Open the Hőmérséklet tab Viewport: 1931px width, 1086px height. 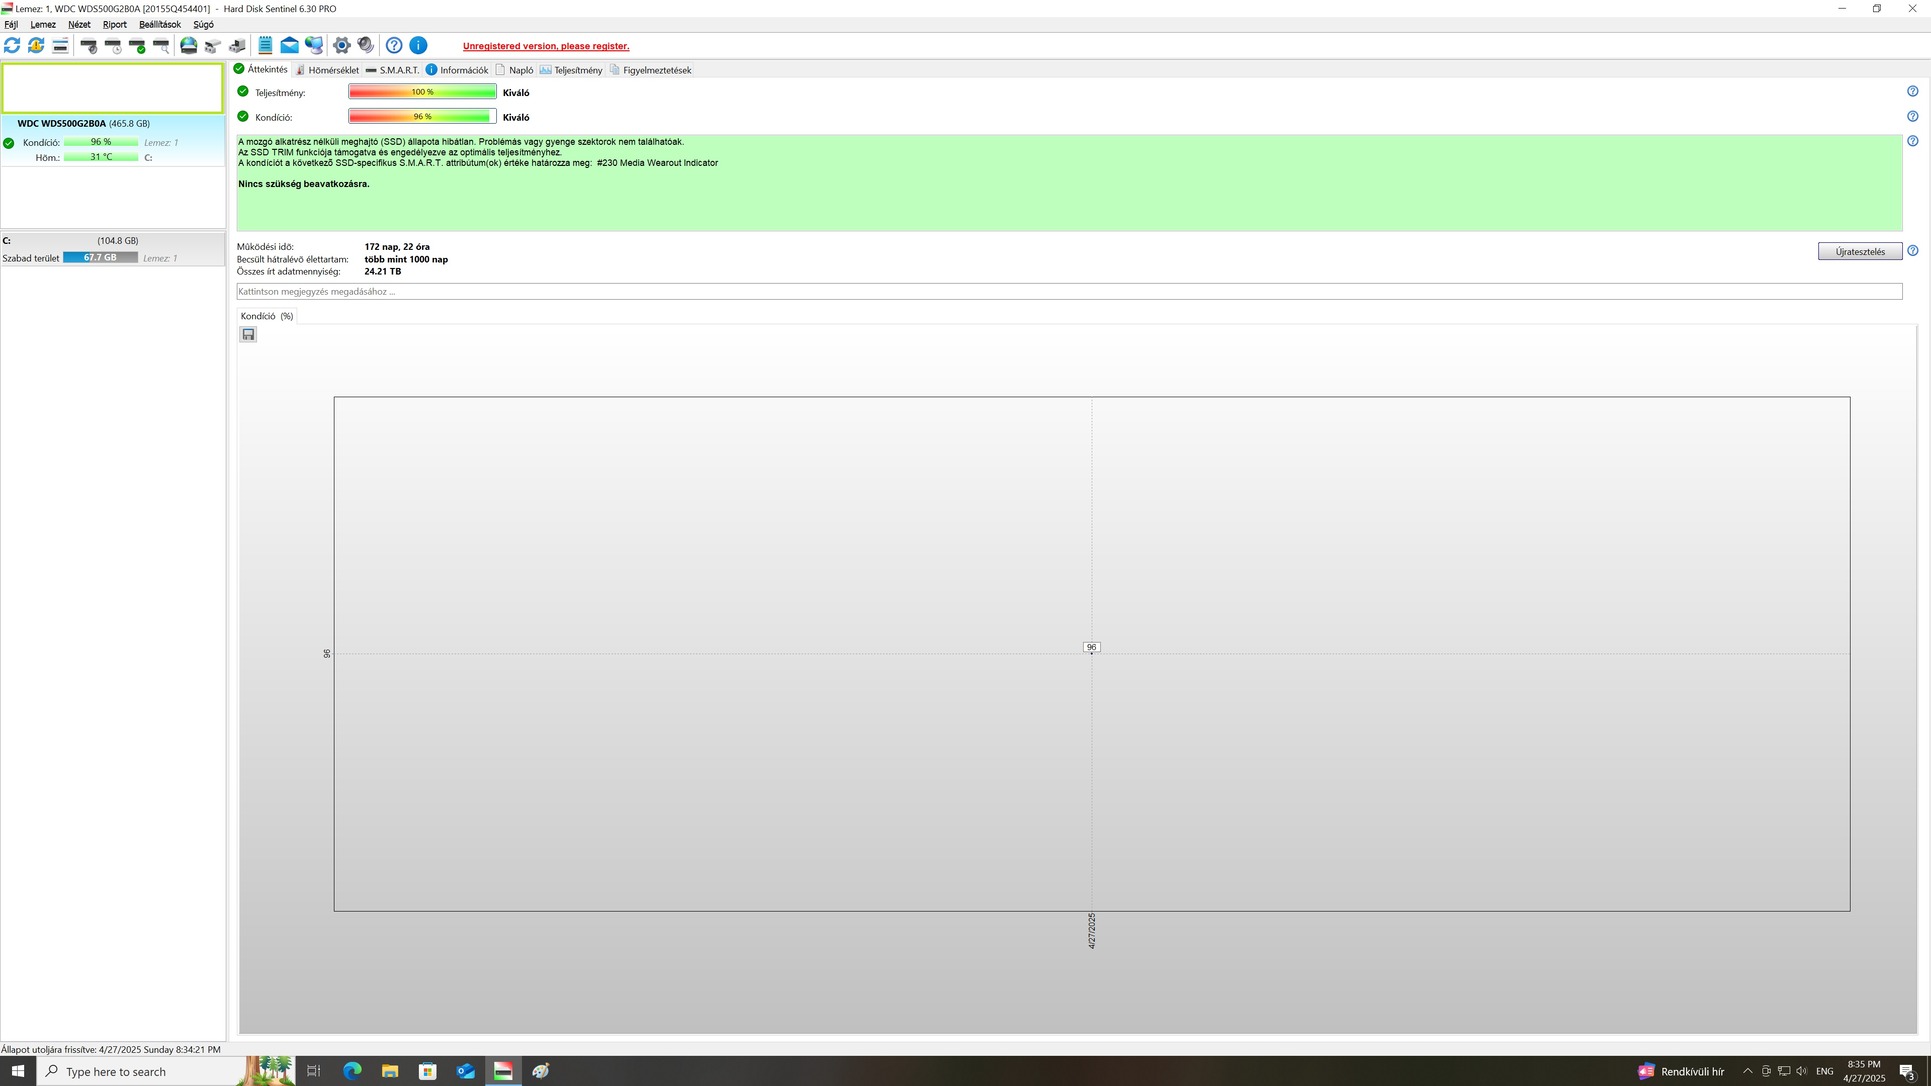point(327,70)
